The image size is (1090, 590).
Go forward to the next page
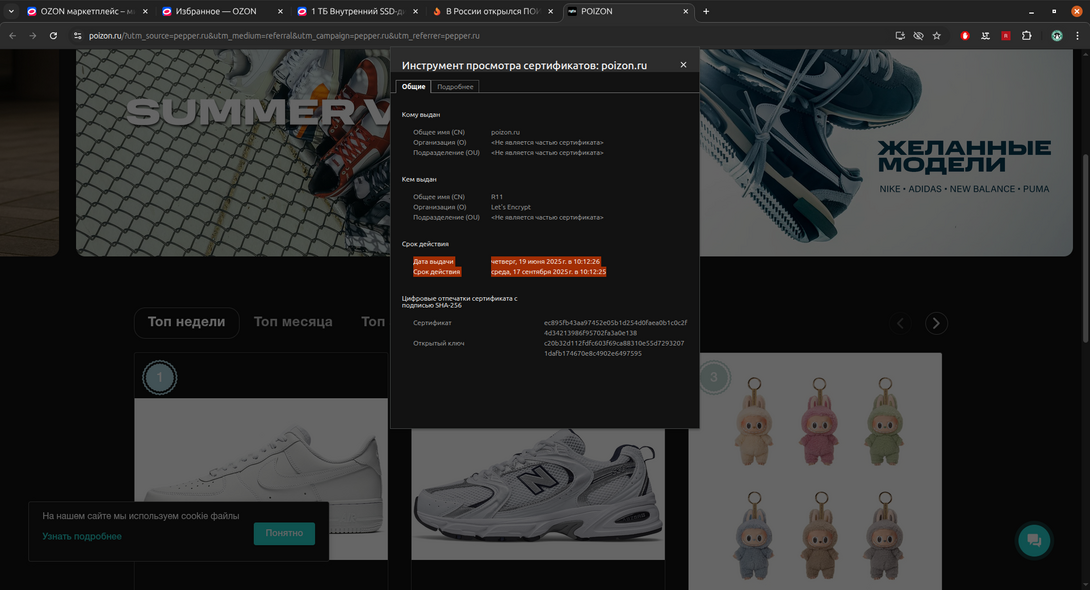(33, 35)
